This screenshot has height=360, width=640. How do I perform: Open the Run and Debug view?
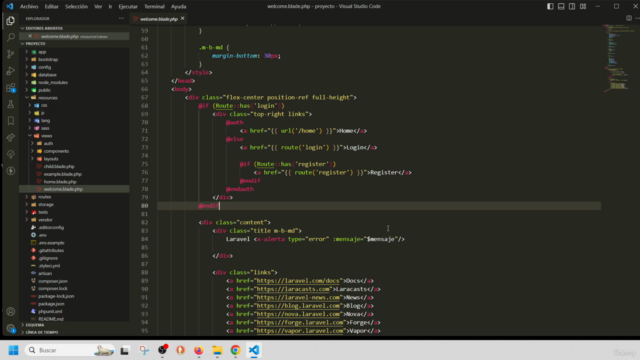click(11, 71)
